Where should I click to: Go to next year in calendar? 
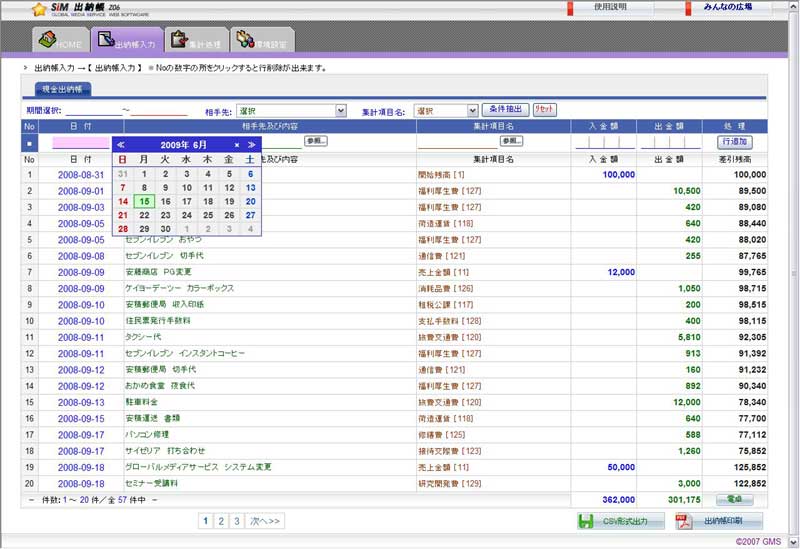click(252, 145)
